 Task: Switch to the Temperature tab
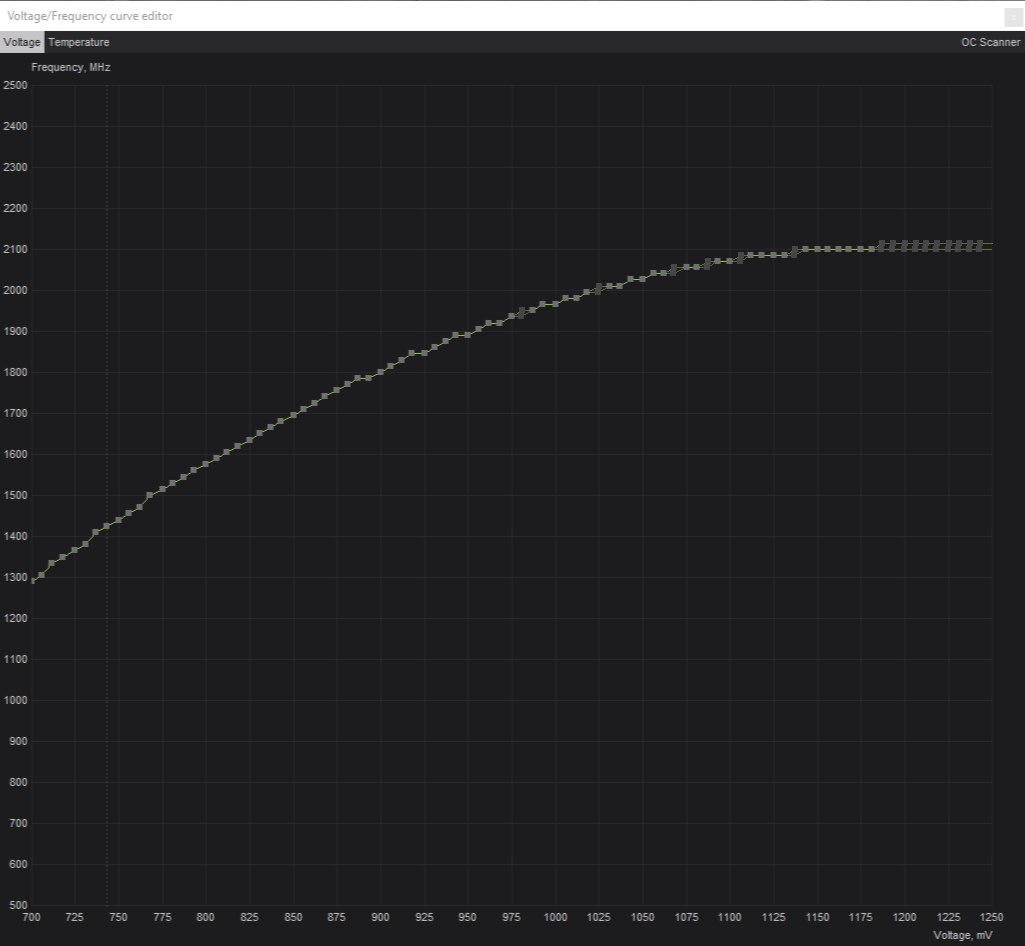pos(78,42)
